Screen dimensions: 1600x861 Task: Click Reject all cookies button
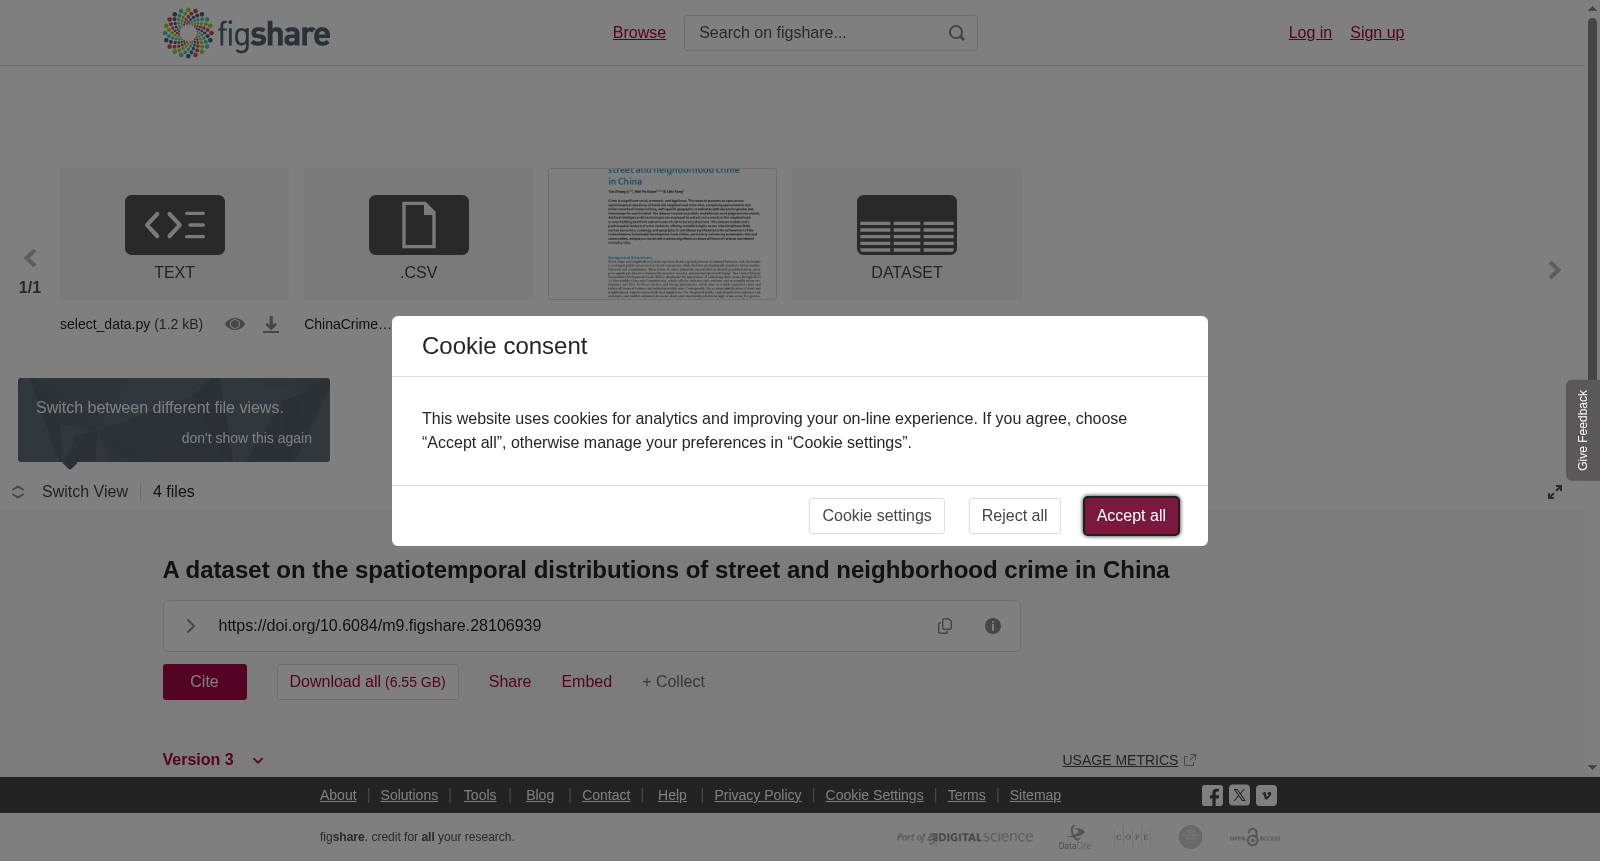[x=1014, y=516]
